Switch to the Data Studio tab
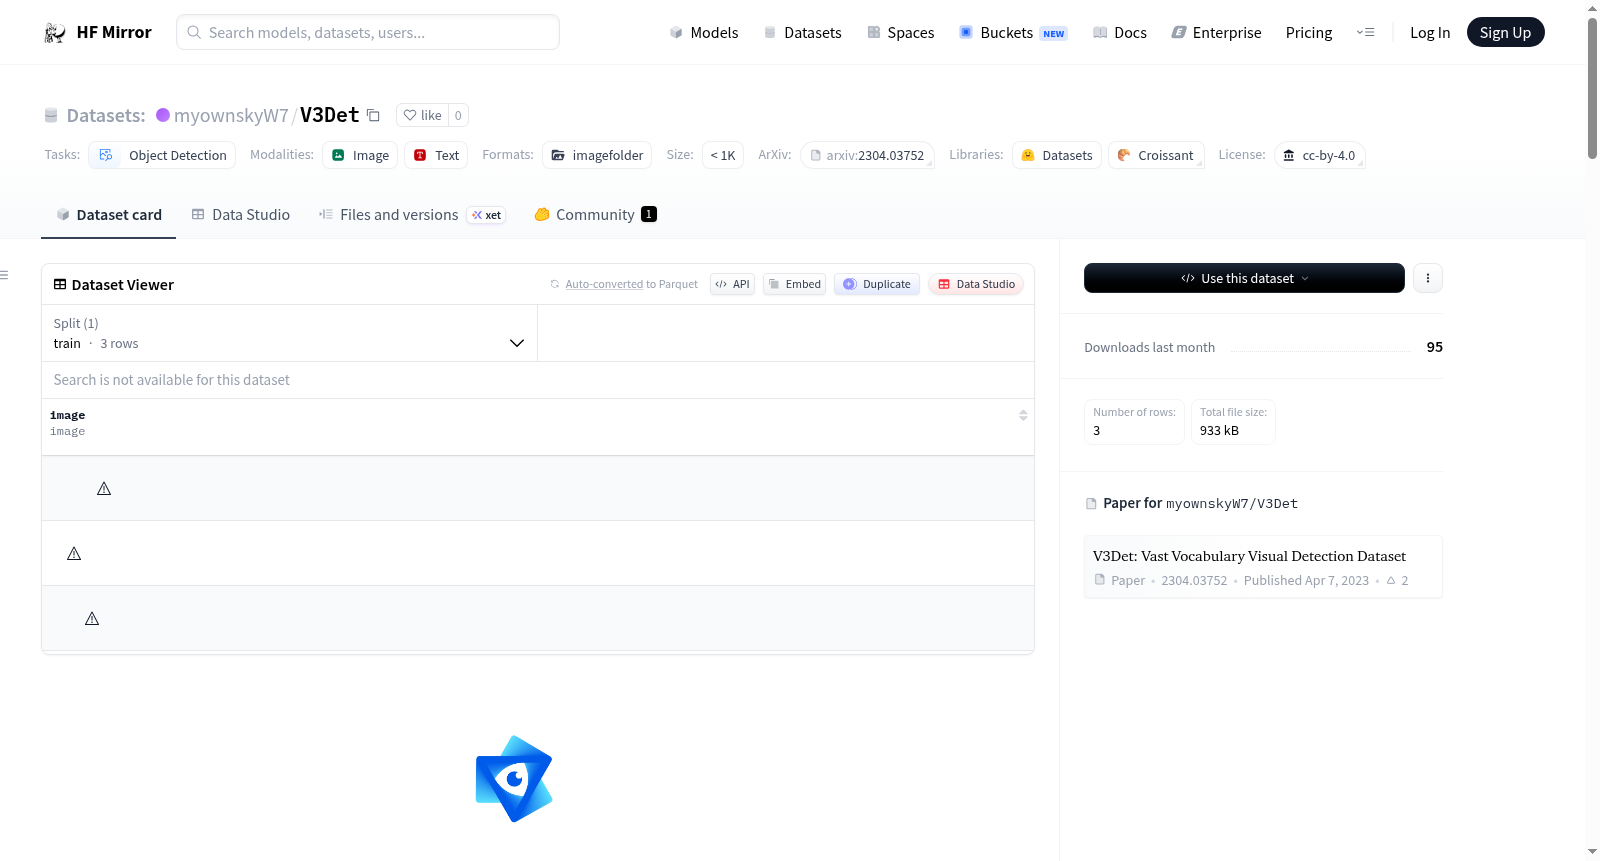This screenshot has height=861, width=1600. (x=241, y=215)
